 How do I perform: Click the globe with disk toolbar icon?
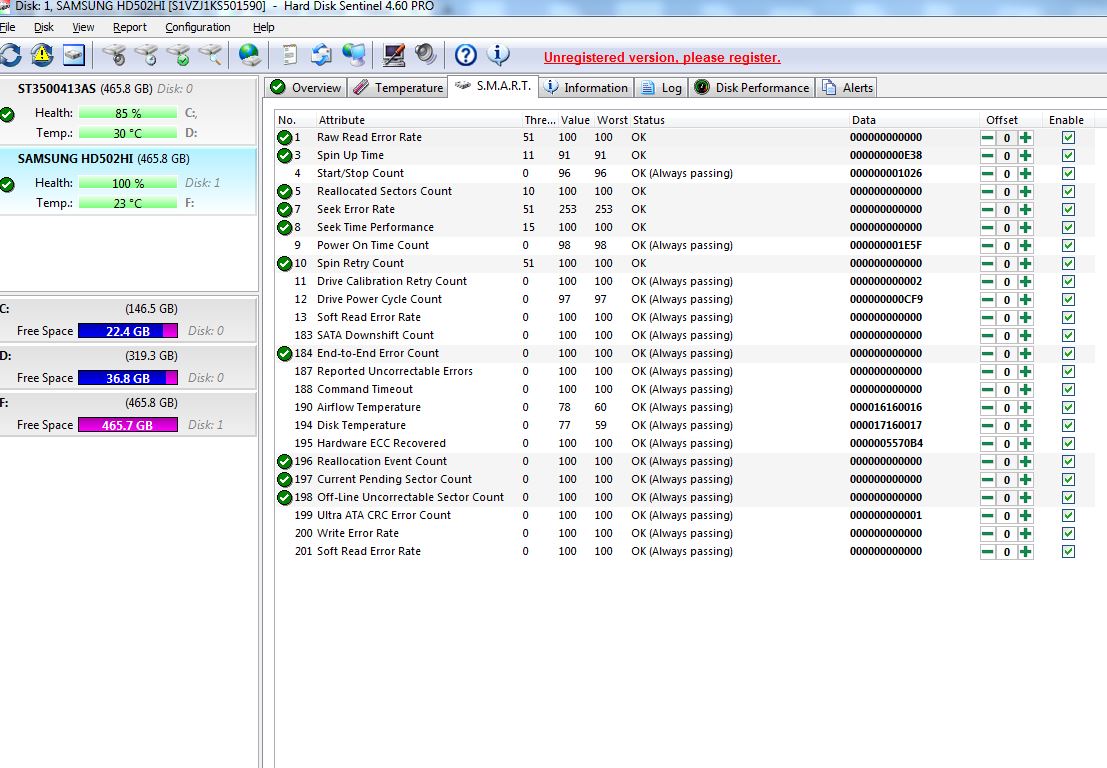coord(249,54)
